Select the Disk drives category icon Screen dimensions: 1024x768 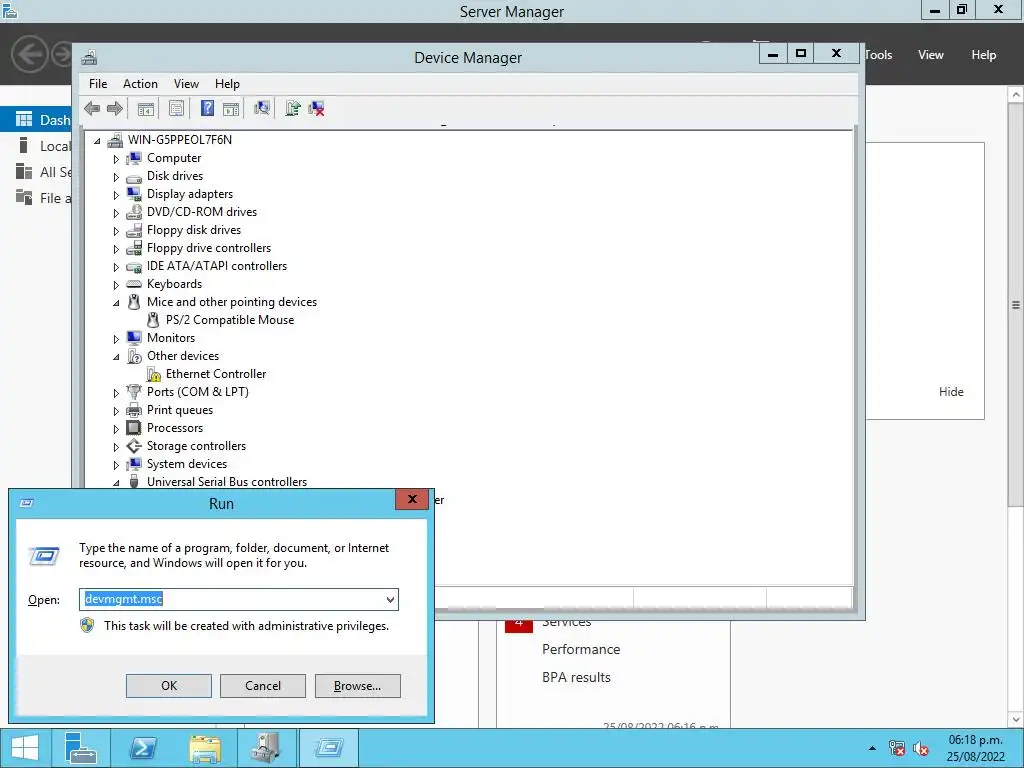(134, 176)
